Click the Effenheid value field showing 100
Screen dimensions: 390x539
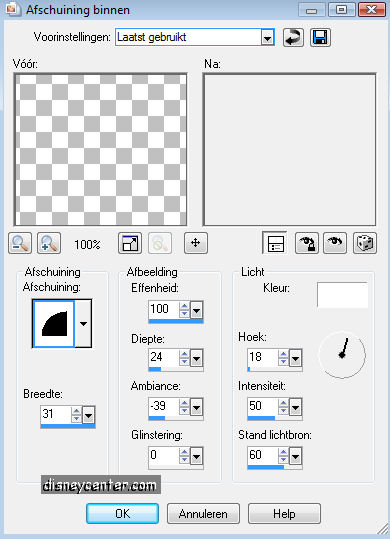pos(164,310)
